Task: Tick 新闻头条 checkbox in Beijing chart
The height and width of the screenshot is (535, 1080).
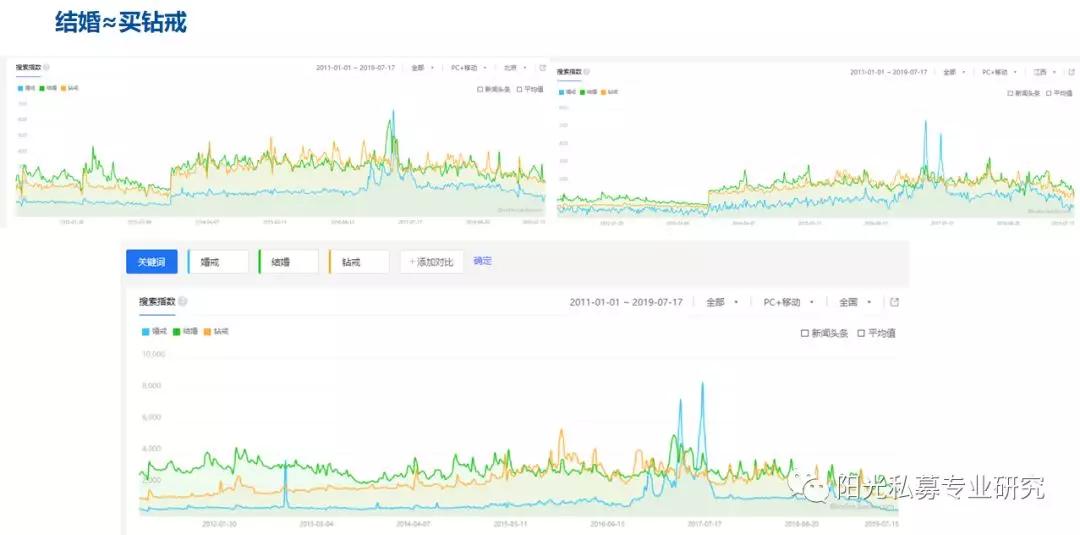Action: coord(480,90)
